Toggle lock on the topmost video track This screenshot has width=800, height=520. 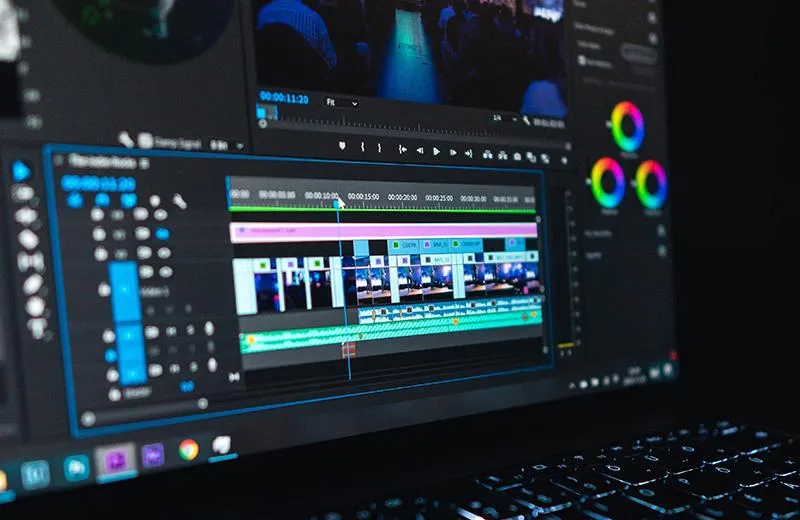point(97,214)
